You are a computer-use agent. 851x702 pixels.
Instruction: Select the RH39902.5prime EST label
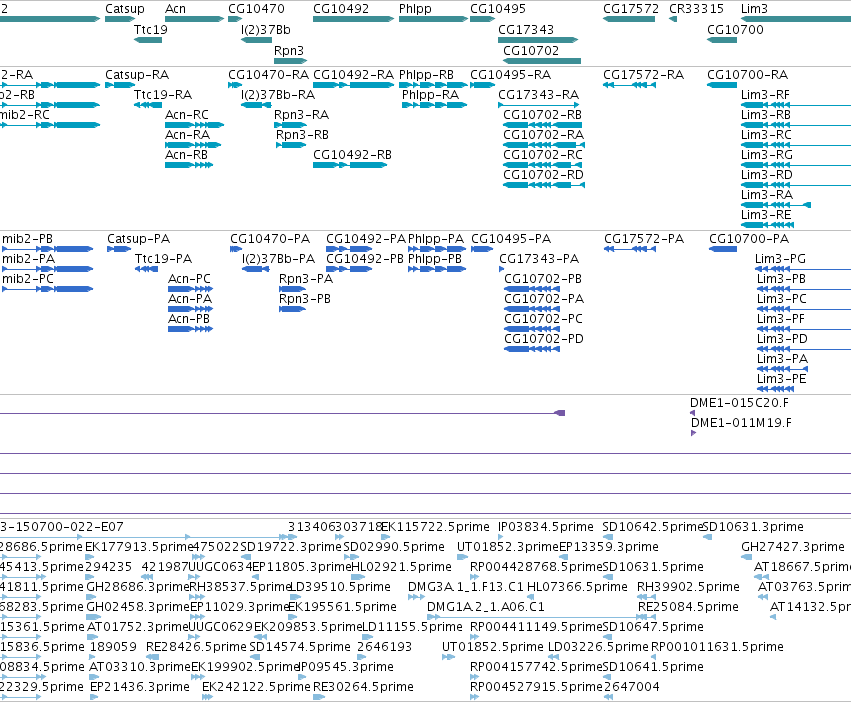[x=688, y=587]
